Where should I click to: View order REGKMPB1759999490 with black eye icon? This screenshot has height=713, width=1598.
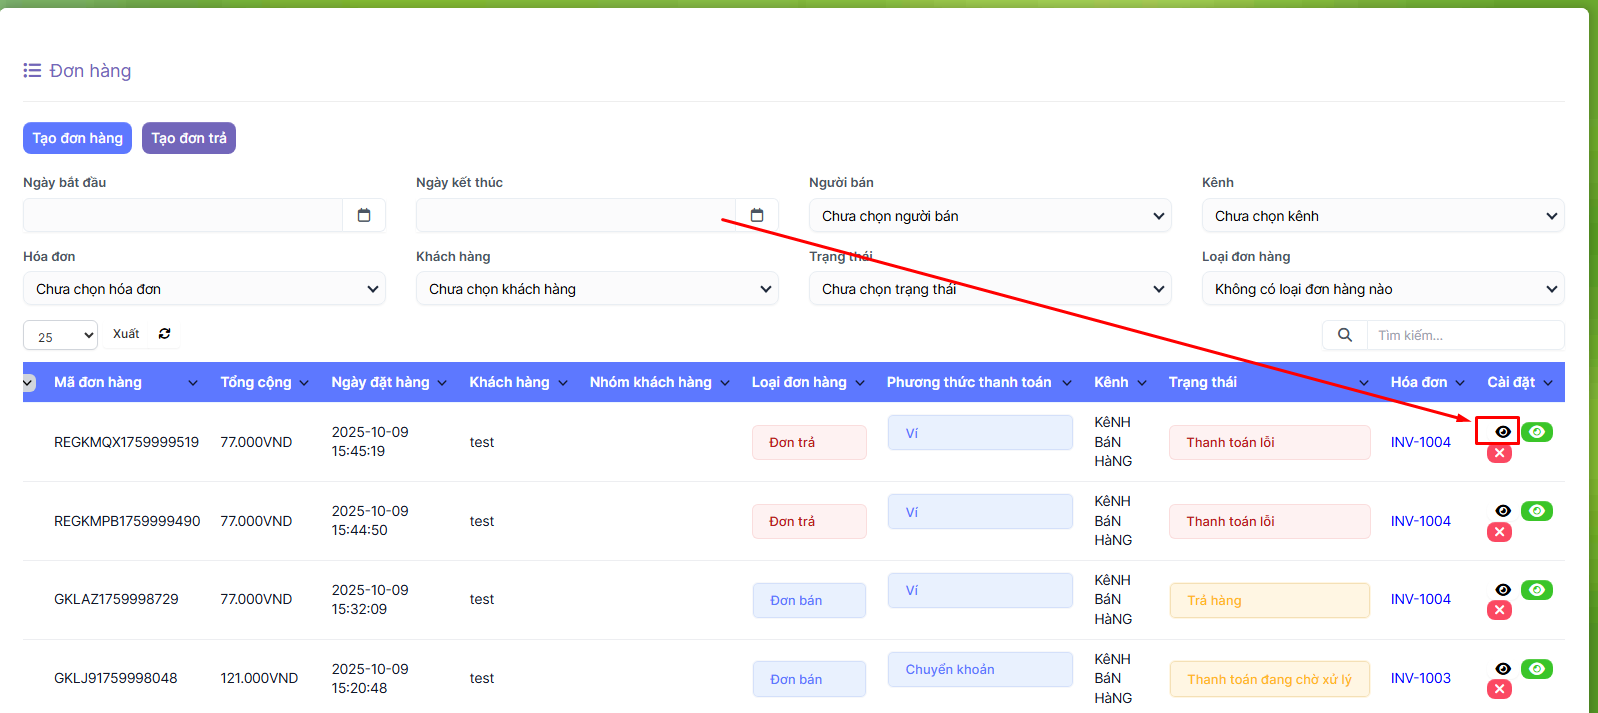coord(1502,511)
